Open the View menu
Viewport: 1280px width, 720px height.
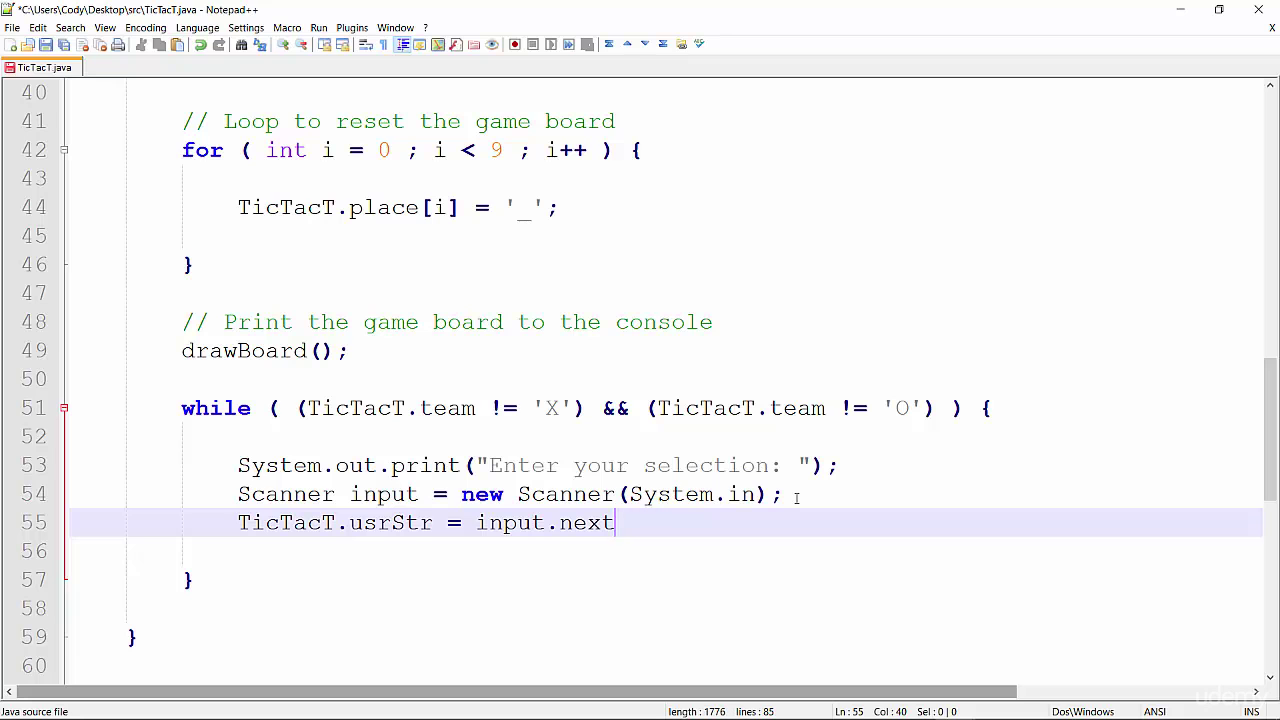(105, 27)
